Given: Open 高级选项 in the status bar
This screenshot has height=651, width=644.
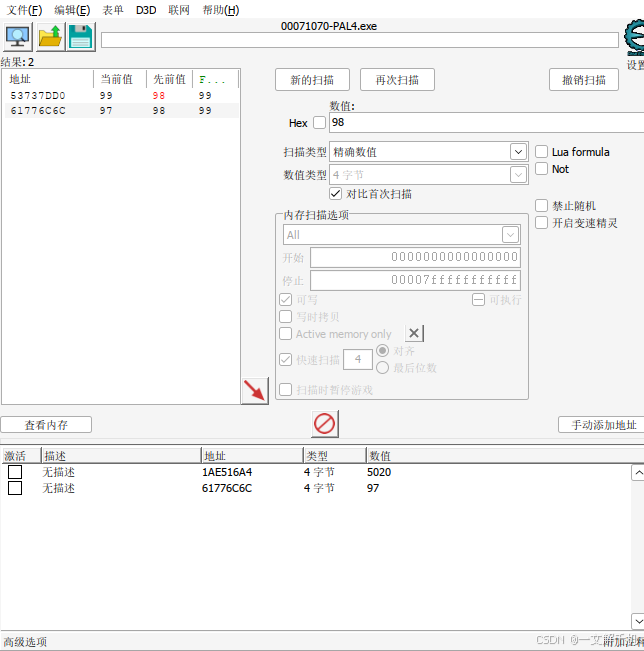Looking at the screenshot, I should click(x=25, y=642).
